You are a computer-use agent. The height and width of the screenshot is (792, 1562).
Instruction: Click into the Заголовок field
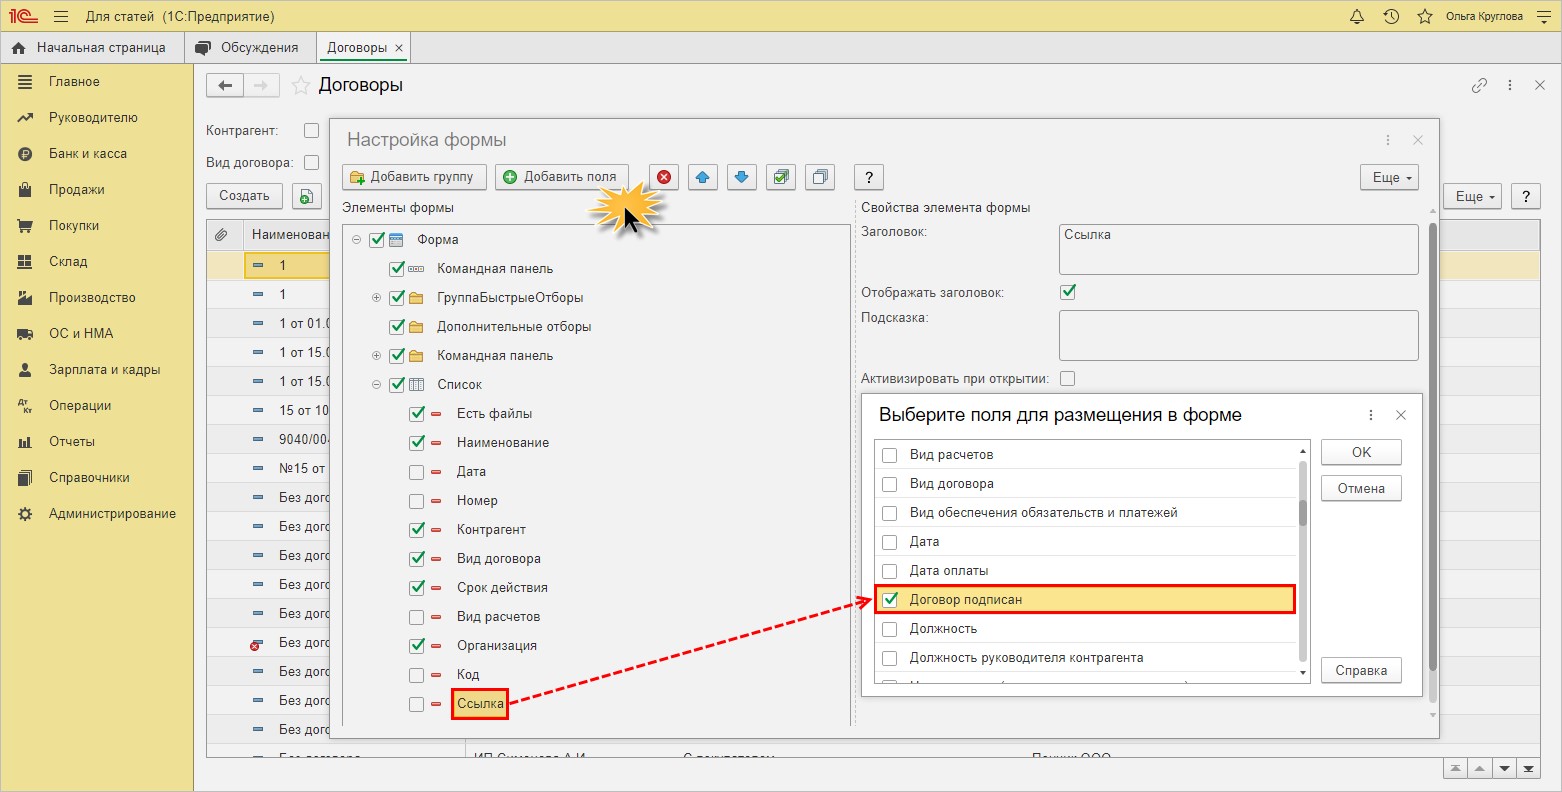(x=1238, y=249)
